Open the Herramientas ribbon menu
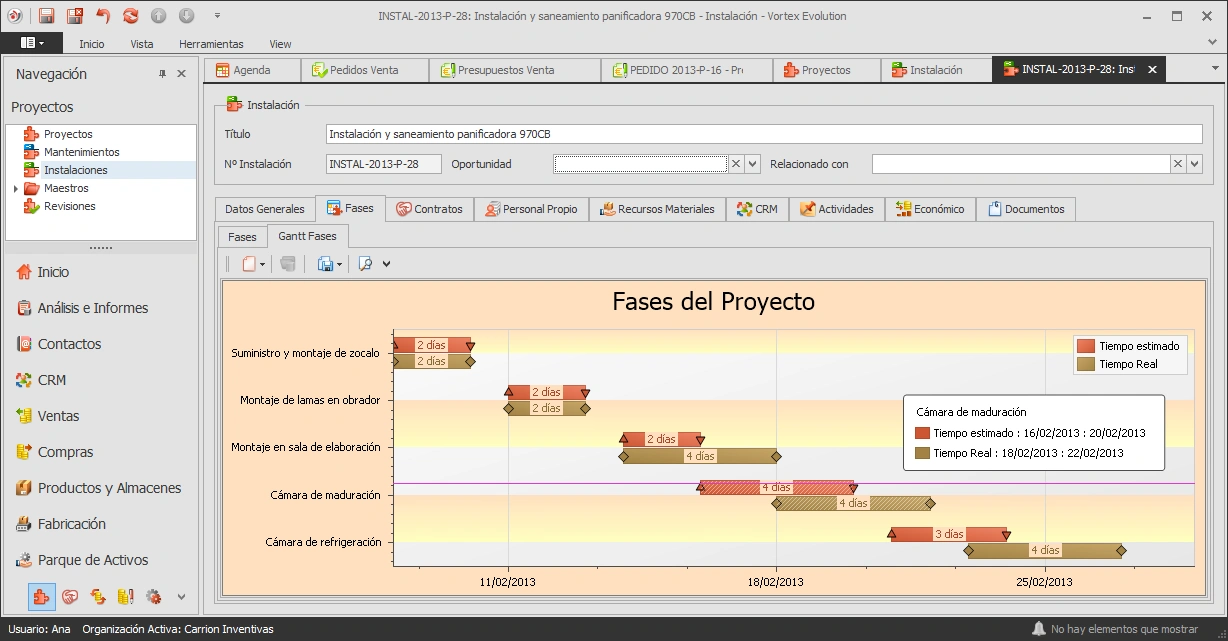1228x641 pixels. [x=211, y=44]
